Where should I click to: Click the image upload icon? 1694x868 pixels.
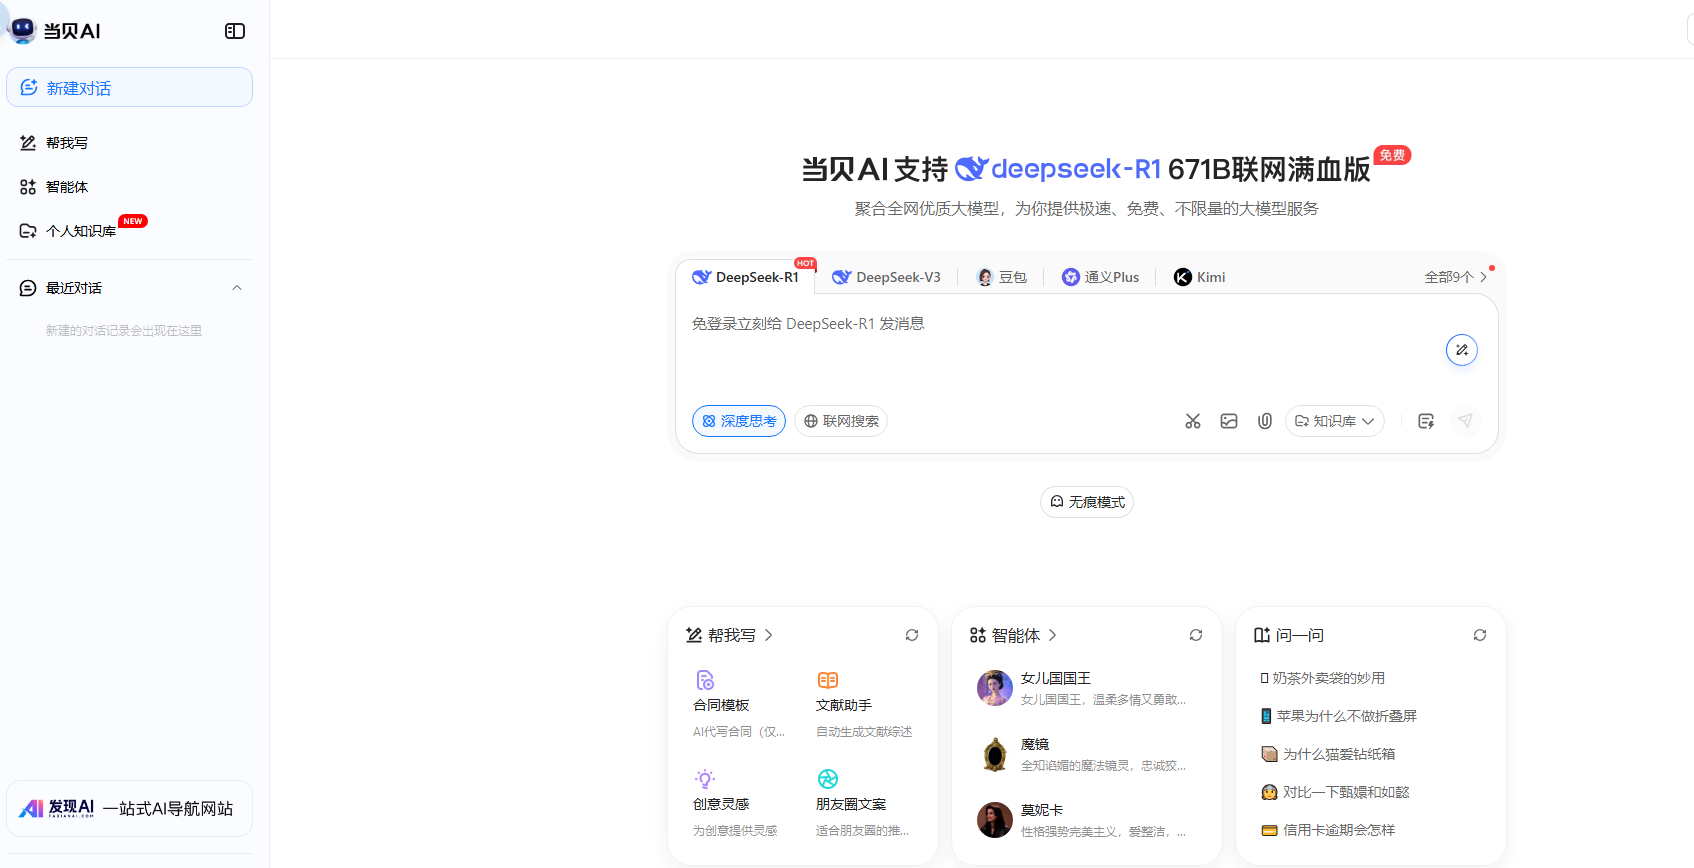1229,421
